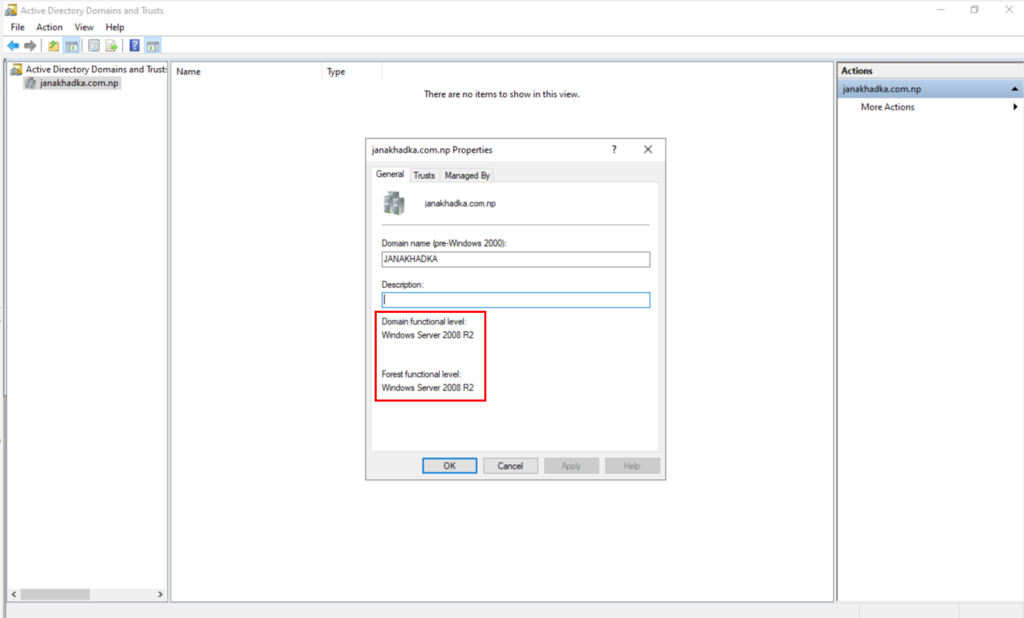Switch to the Trusts tab

(x=424, y=175)
